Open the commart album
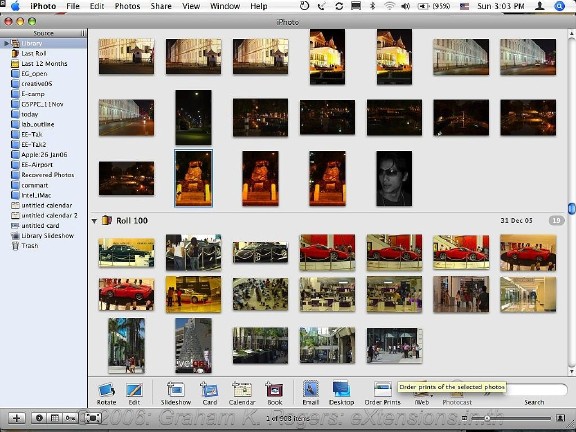The image size is (576, 432). (35, 185)
